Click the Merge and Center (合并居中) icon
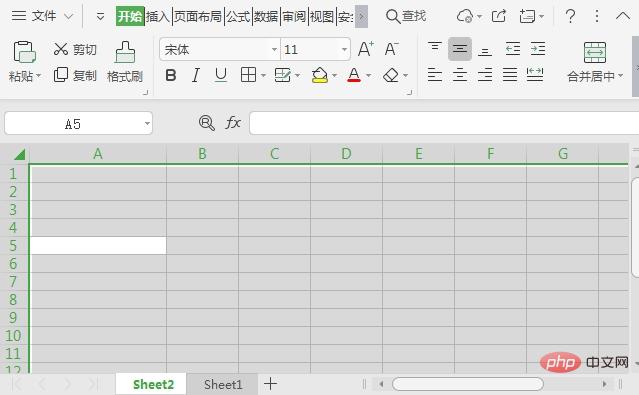 [x=595, y=52]
